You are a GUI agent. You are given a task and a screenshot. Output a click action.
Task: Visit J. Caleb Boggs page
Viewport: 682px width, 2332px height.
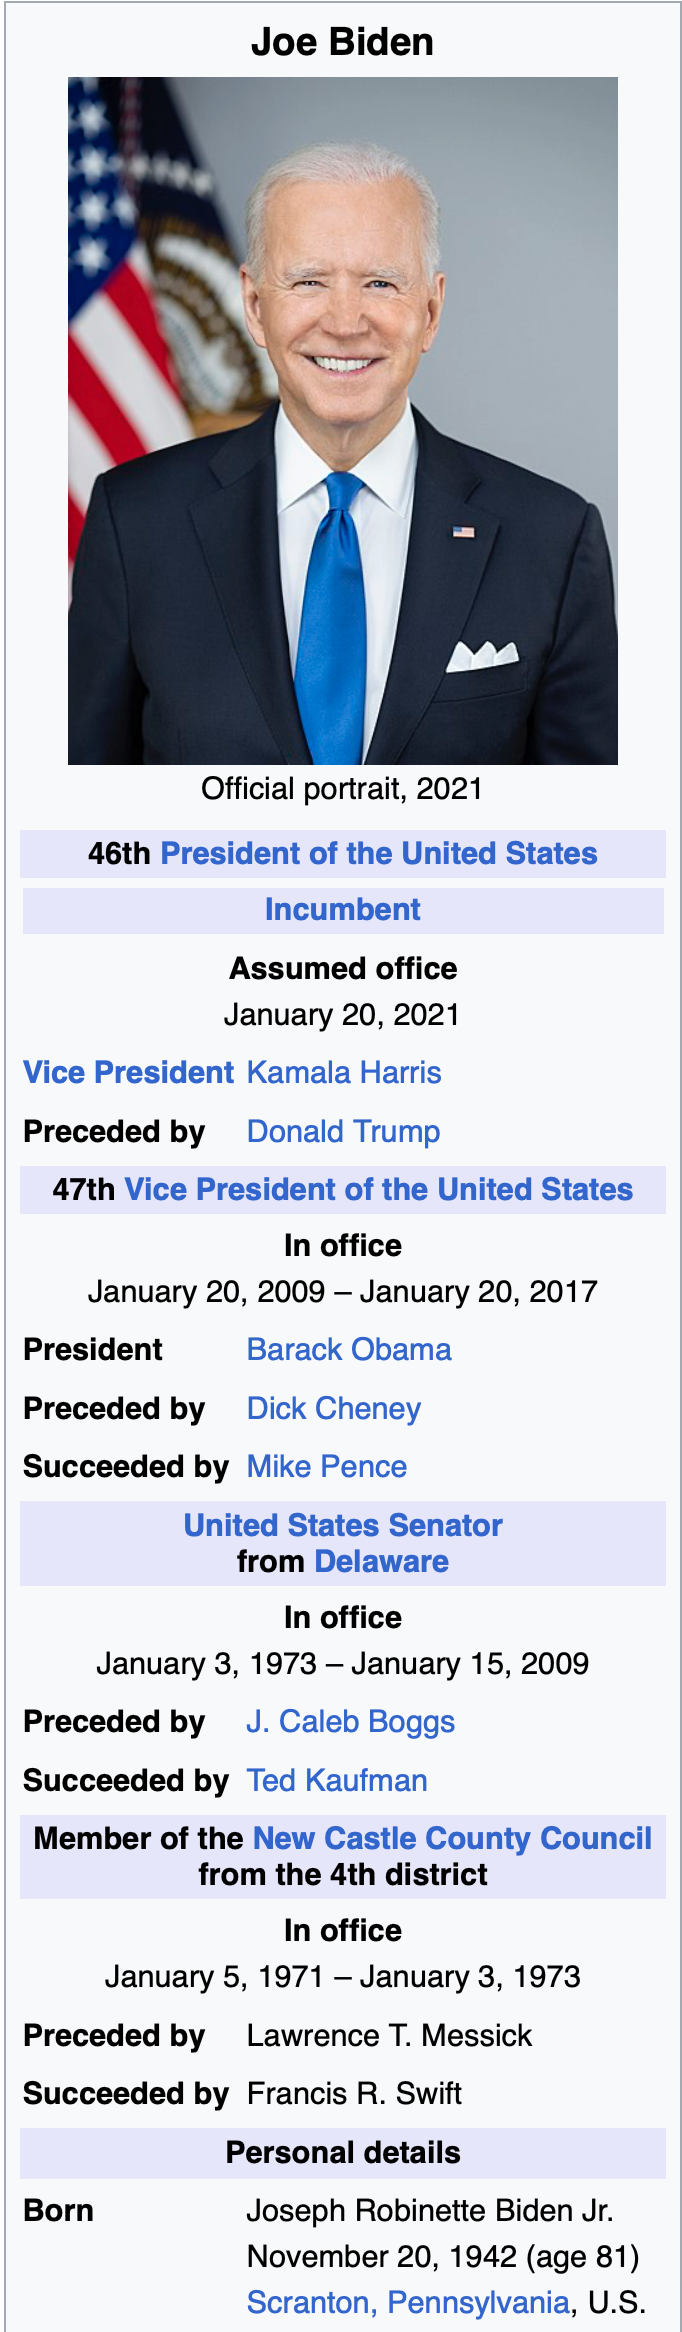[x=351, y=1721]
